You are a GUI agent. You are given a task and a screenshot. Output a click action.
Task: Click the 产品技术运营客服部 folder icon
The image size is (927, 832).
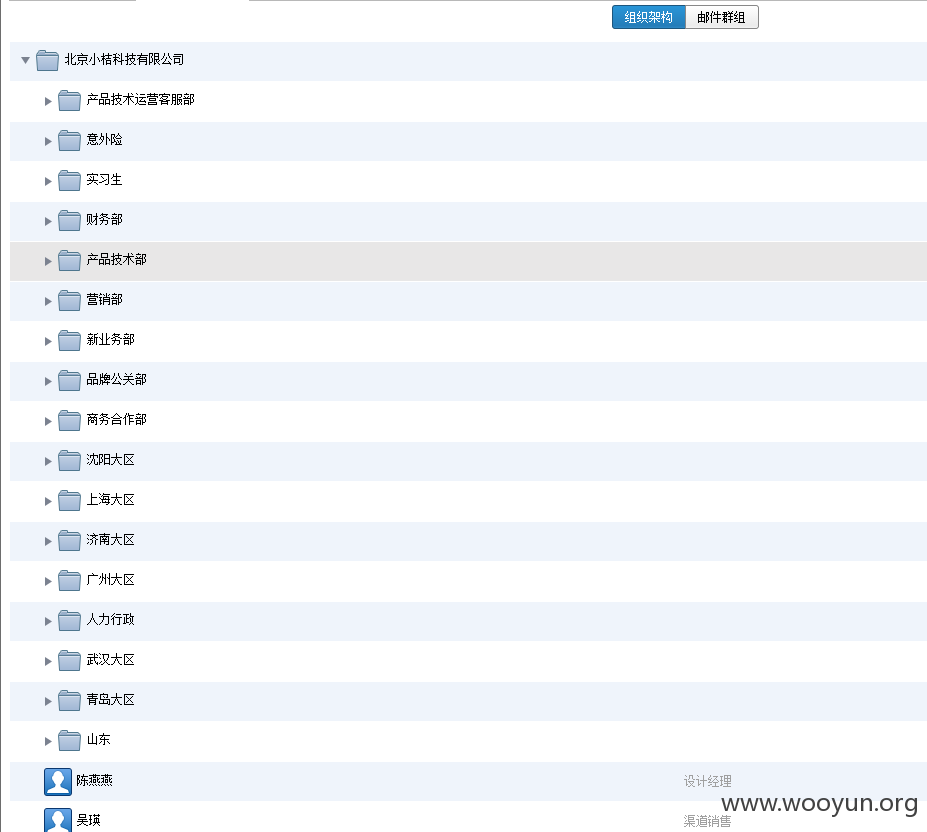69,100
